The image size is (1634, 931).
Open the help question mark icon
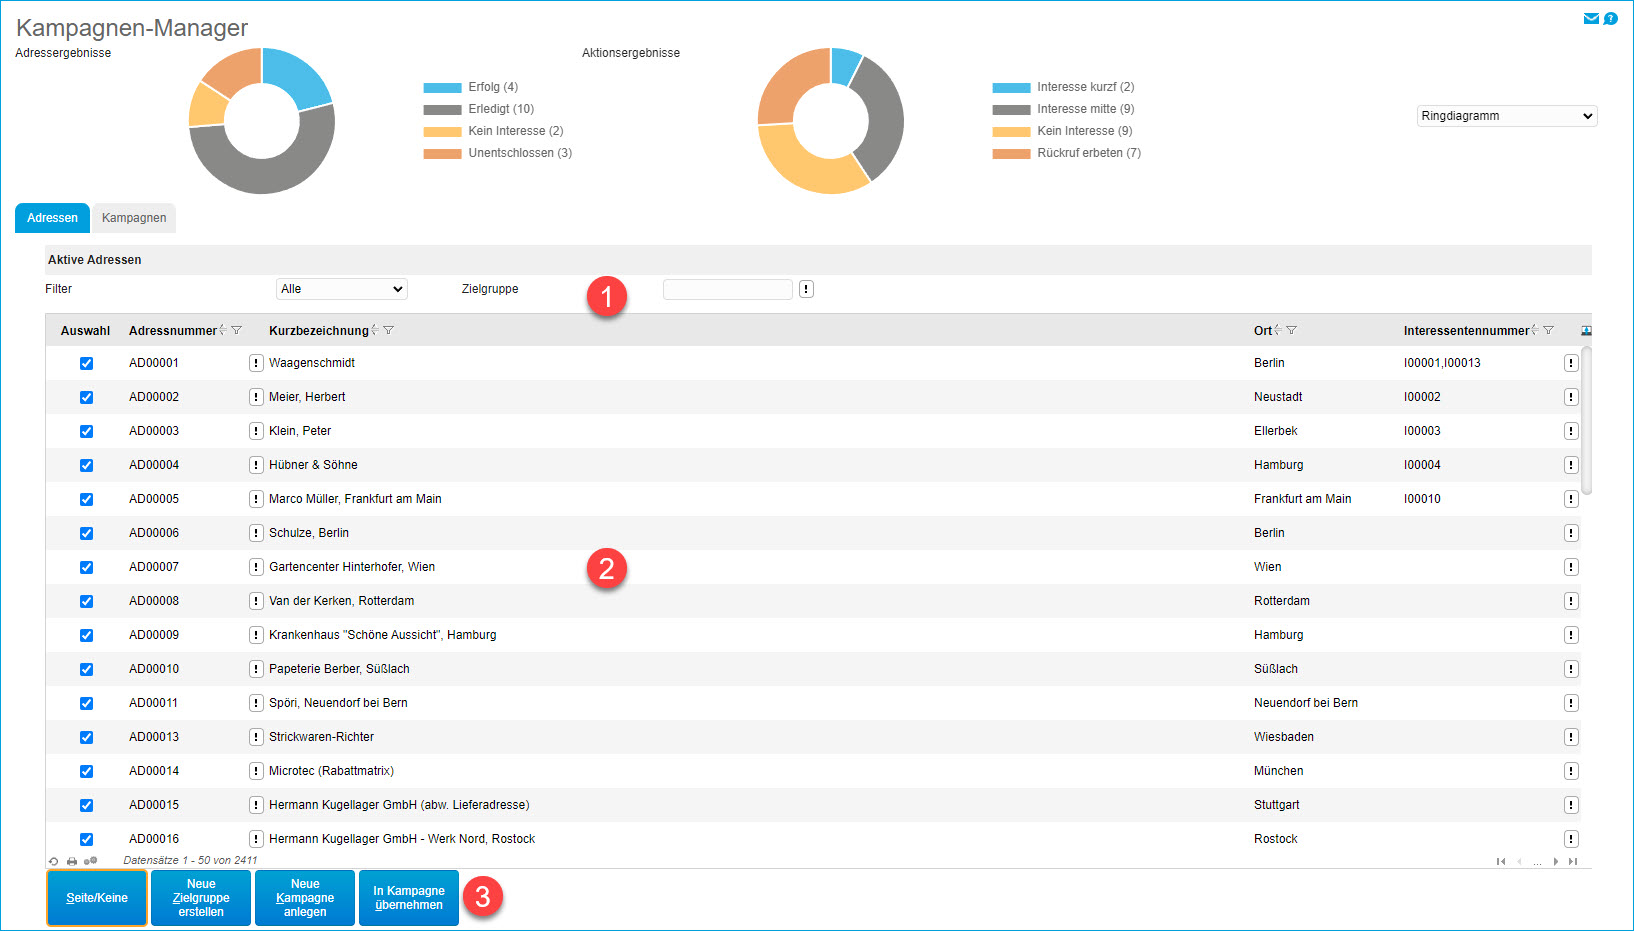point(1610,18)
